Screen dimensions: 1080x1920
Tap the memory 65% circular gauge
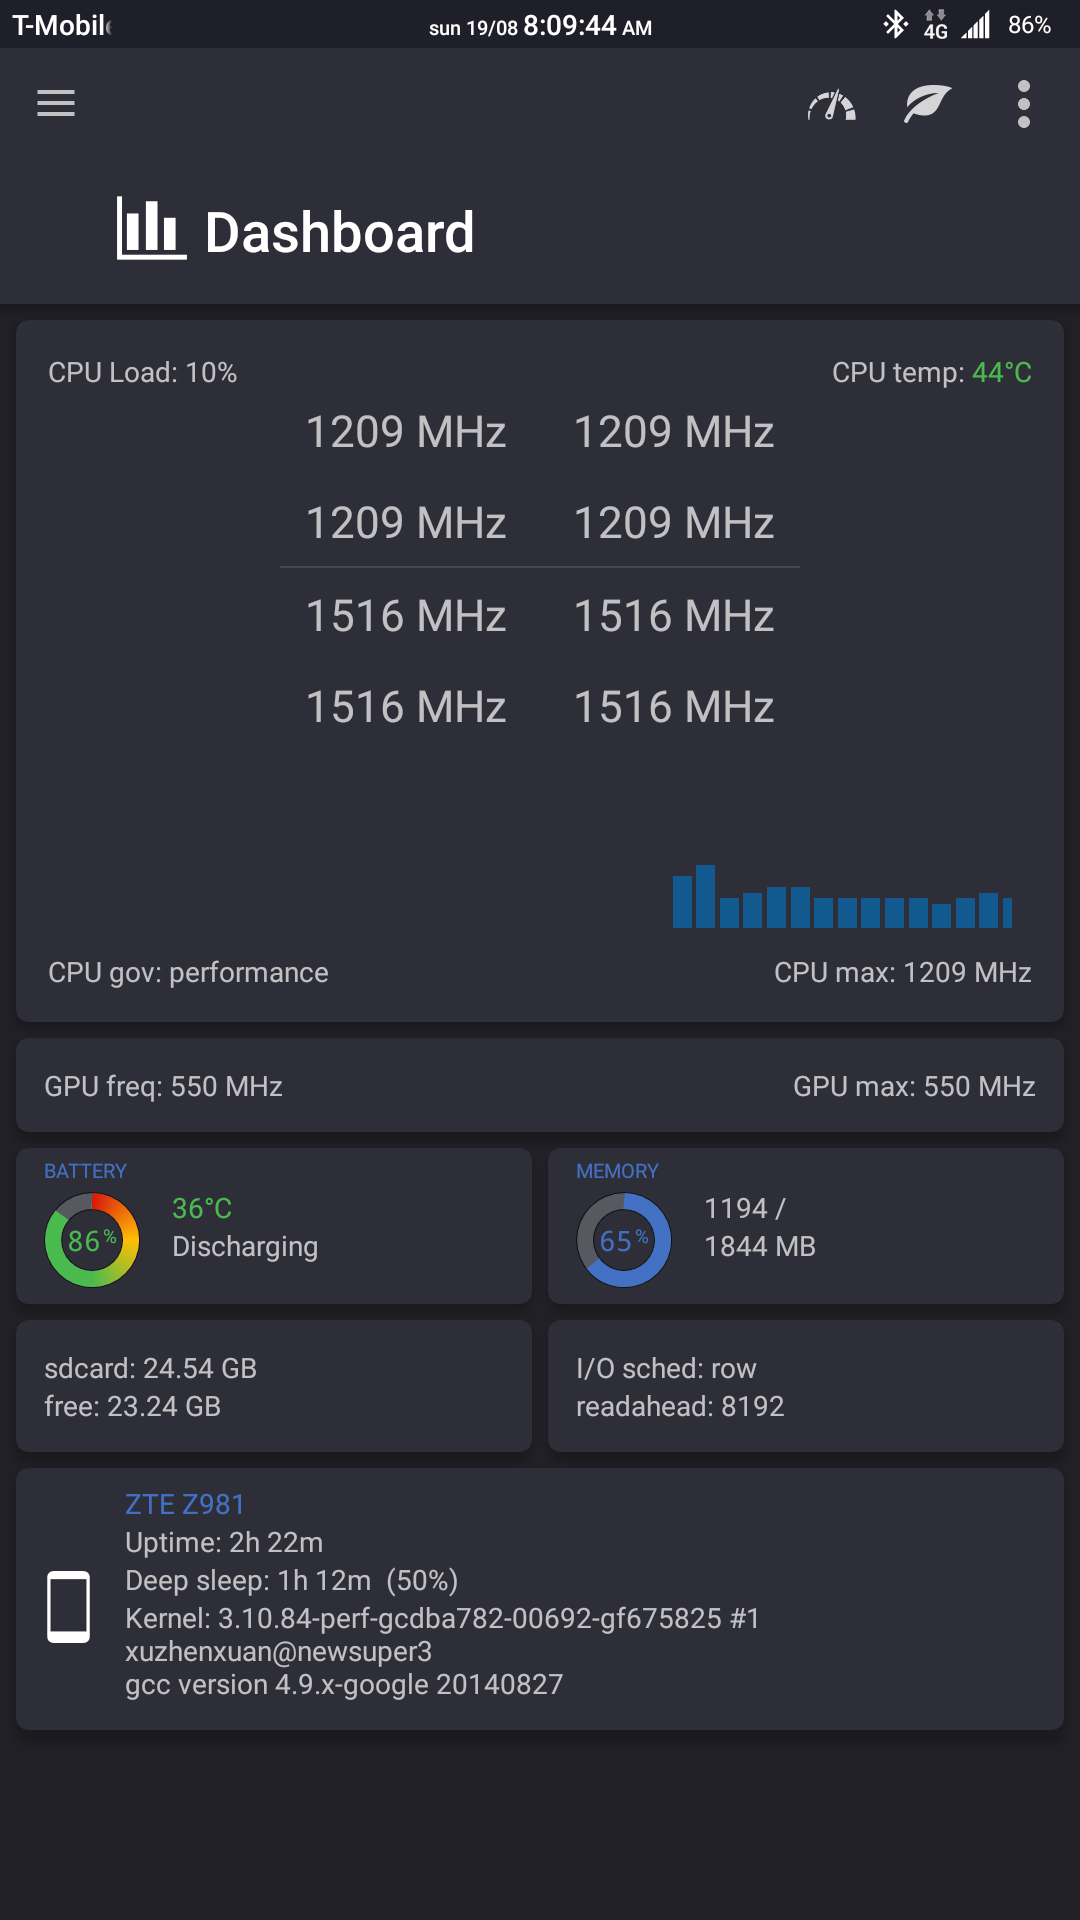(x=624, y=1240)
